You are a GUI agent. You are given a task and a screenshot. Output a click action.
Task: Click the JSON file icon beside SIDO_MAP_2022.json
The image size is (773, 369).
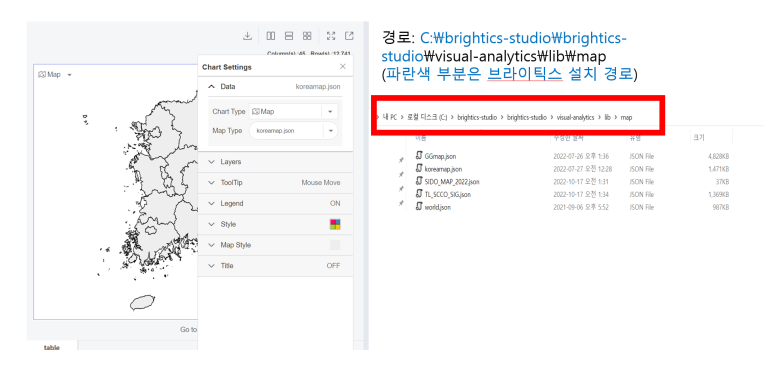pyautogui.click(x=419, y=181)
